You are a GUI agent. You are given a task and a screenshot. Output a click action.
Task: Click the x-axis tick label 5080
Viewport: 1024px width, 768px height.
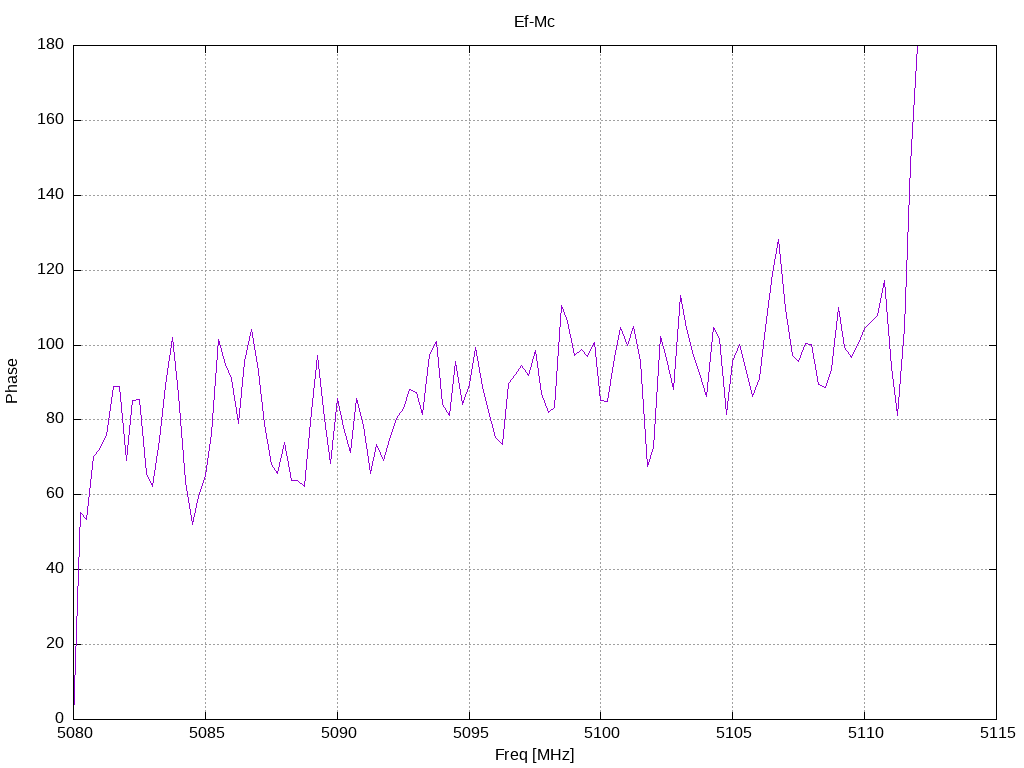[74, 733]
